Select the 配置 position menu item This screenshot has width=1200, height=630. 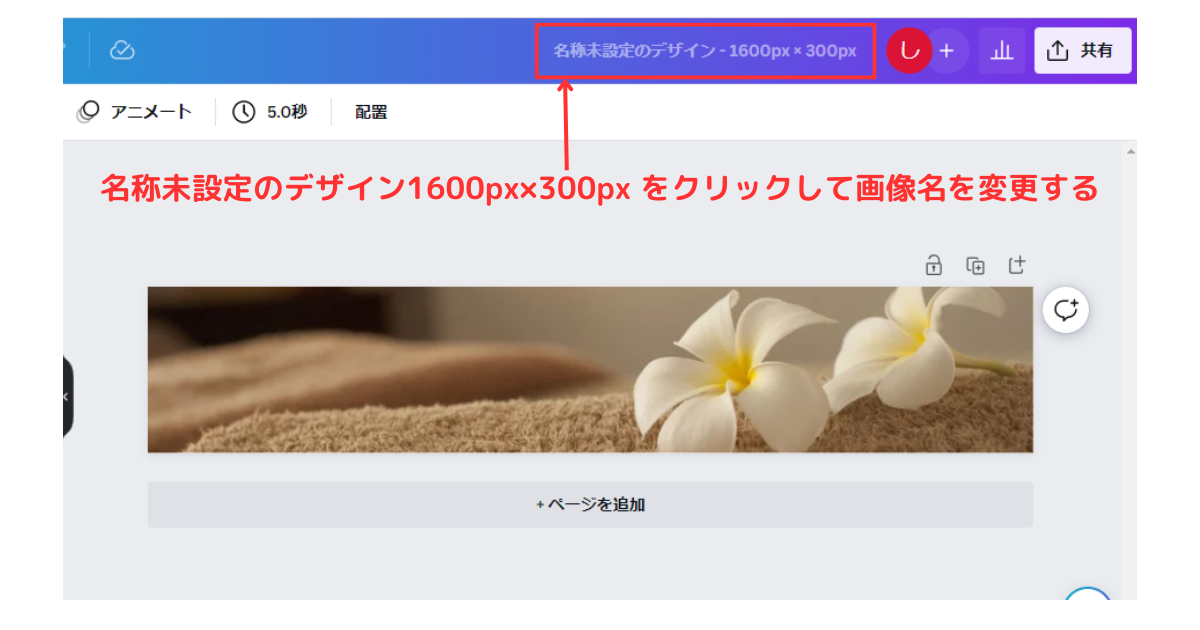[x=370, y=112]
